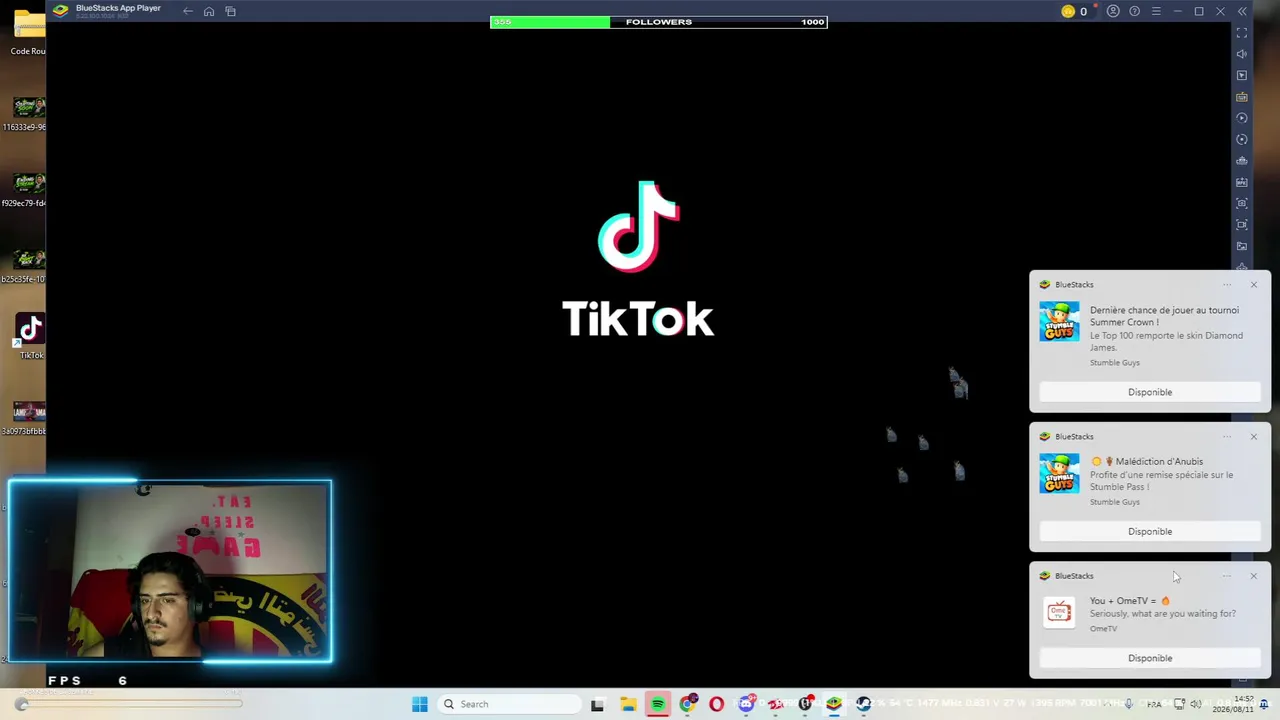
Task: Open BlueStacks recent apps view
Action: tap(230, 11)
